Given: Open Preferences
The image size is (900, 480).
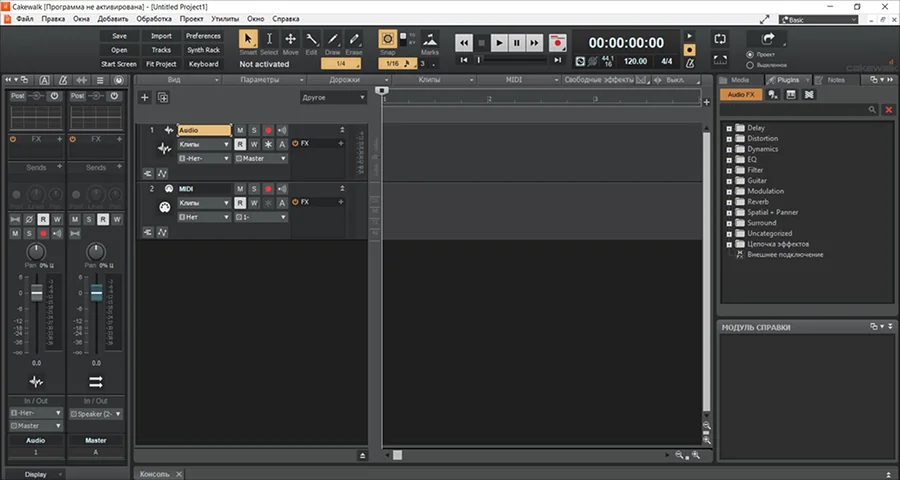Looking at the screenshot, I should click(x=203, y=36).
